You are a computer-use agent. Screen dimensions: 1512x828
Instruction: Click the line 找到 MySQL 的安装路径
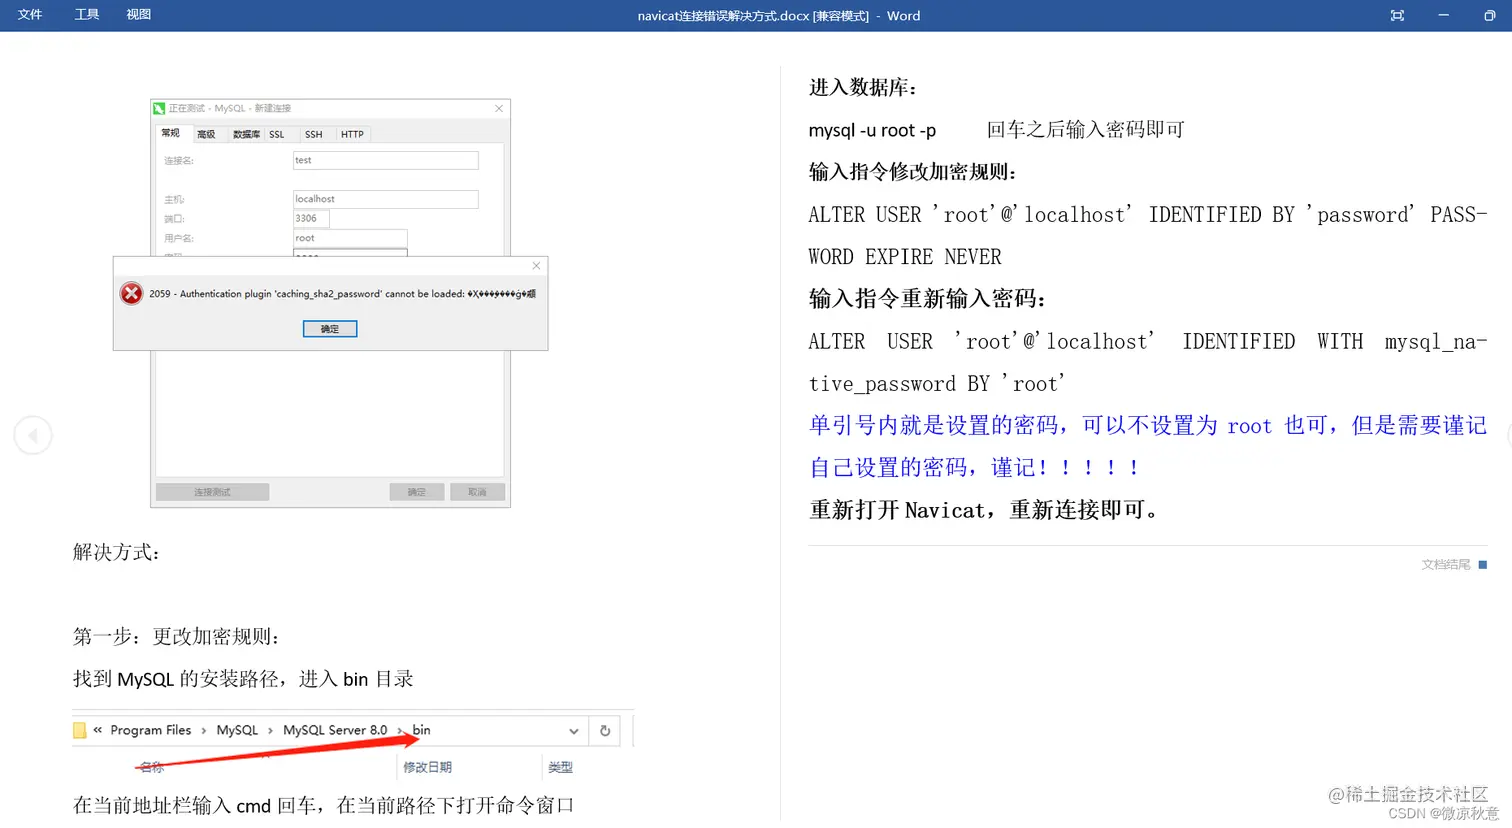coord(243,679)
